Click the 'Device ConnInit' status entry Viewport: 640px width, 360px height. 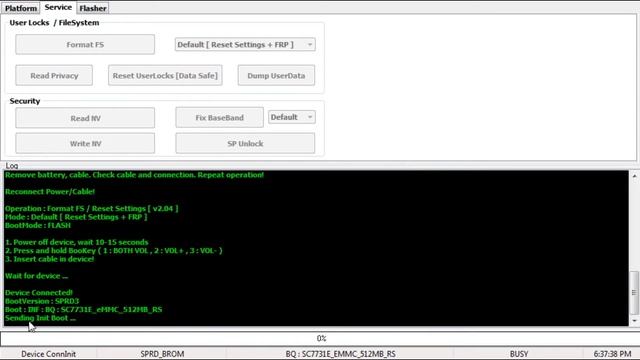(48, 354)
